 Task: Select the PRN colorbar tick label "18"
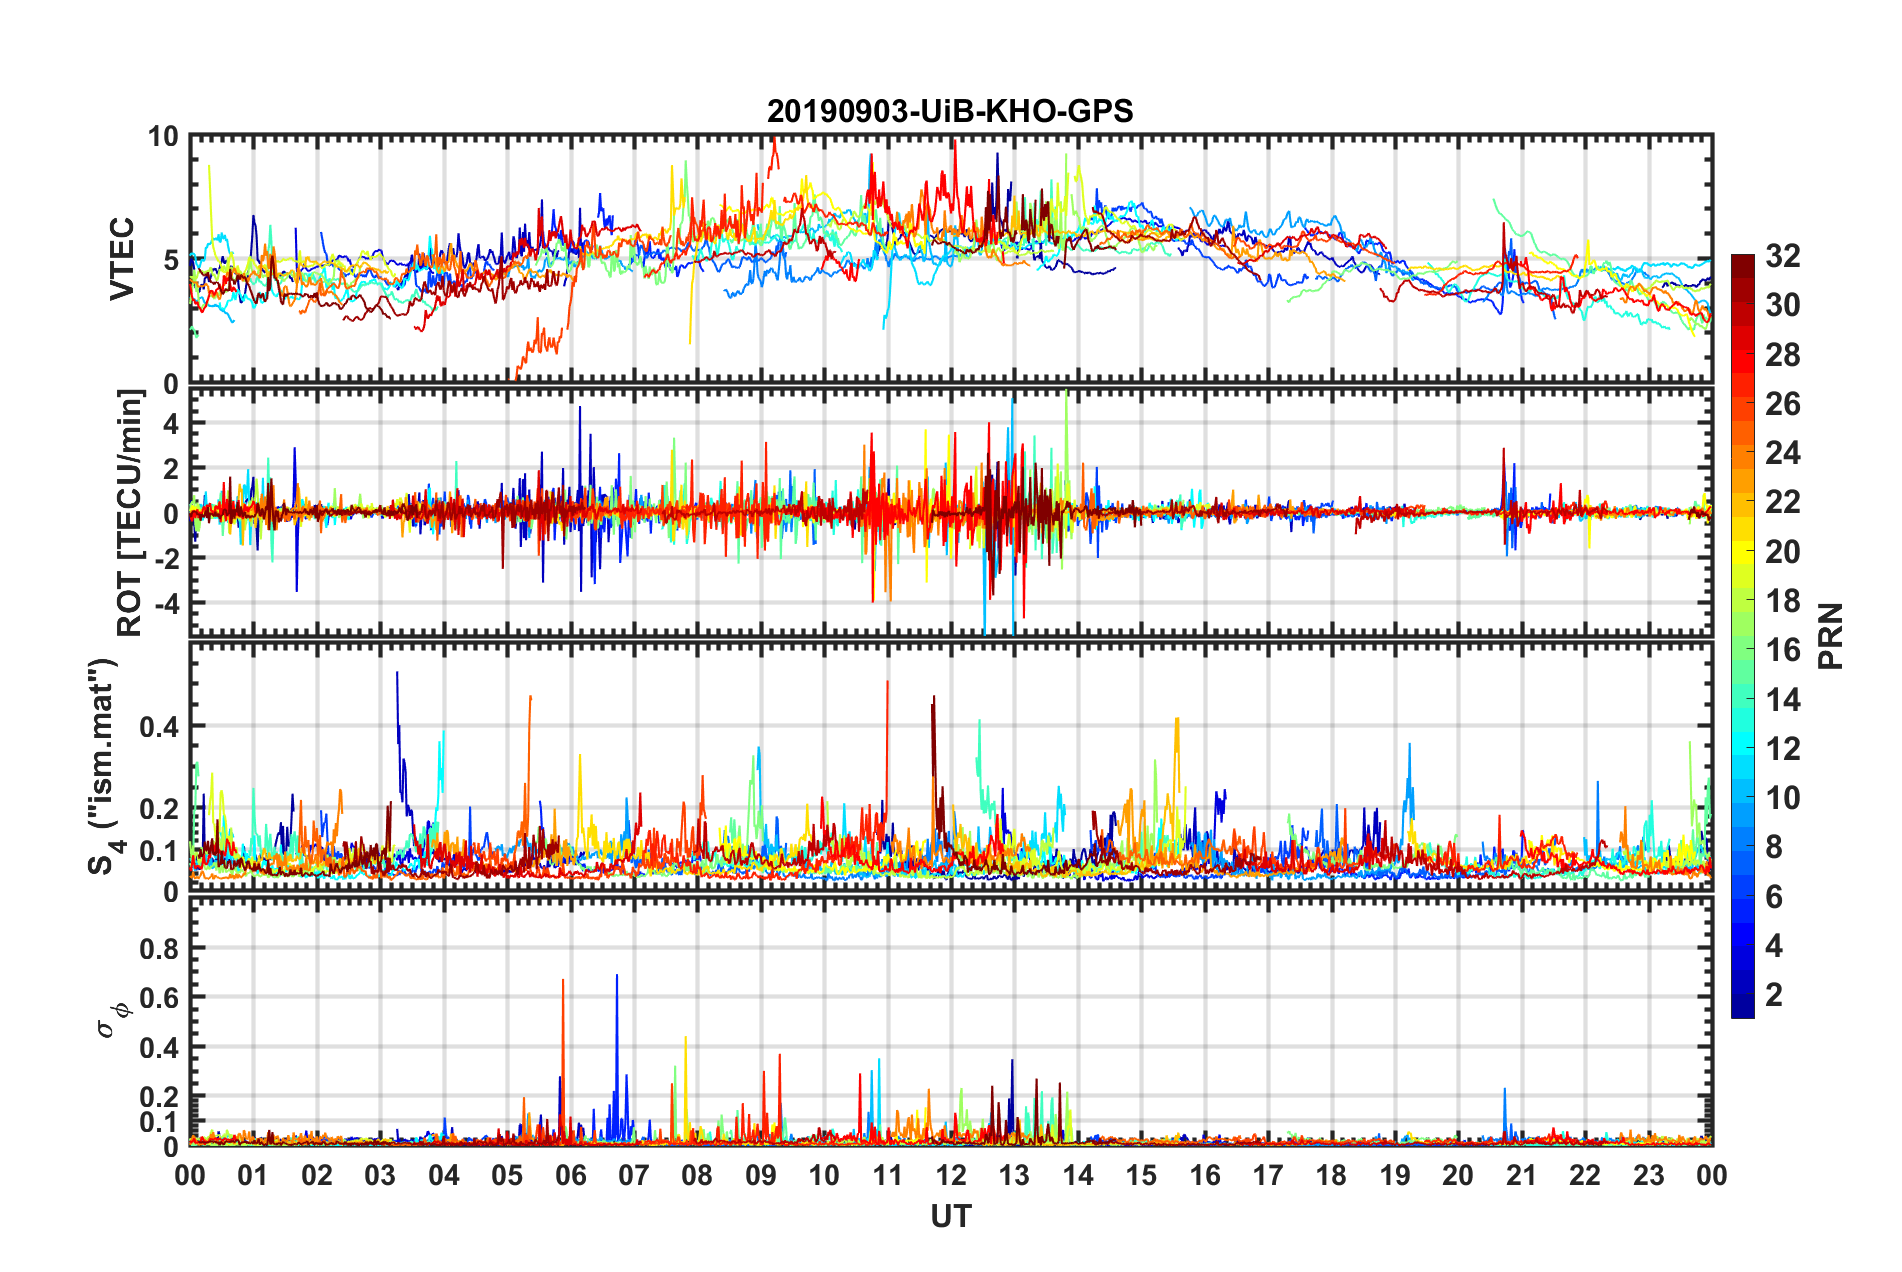[x=1783, y=601]
